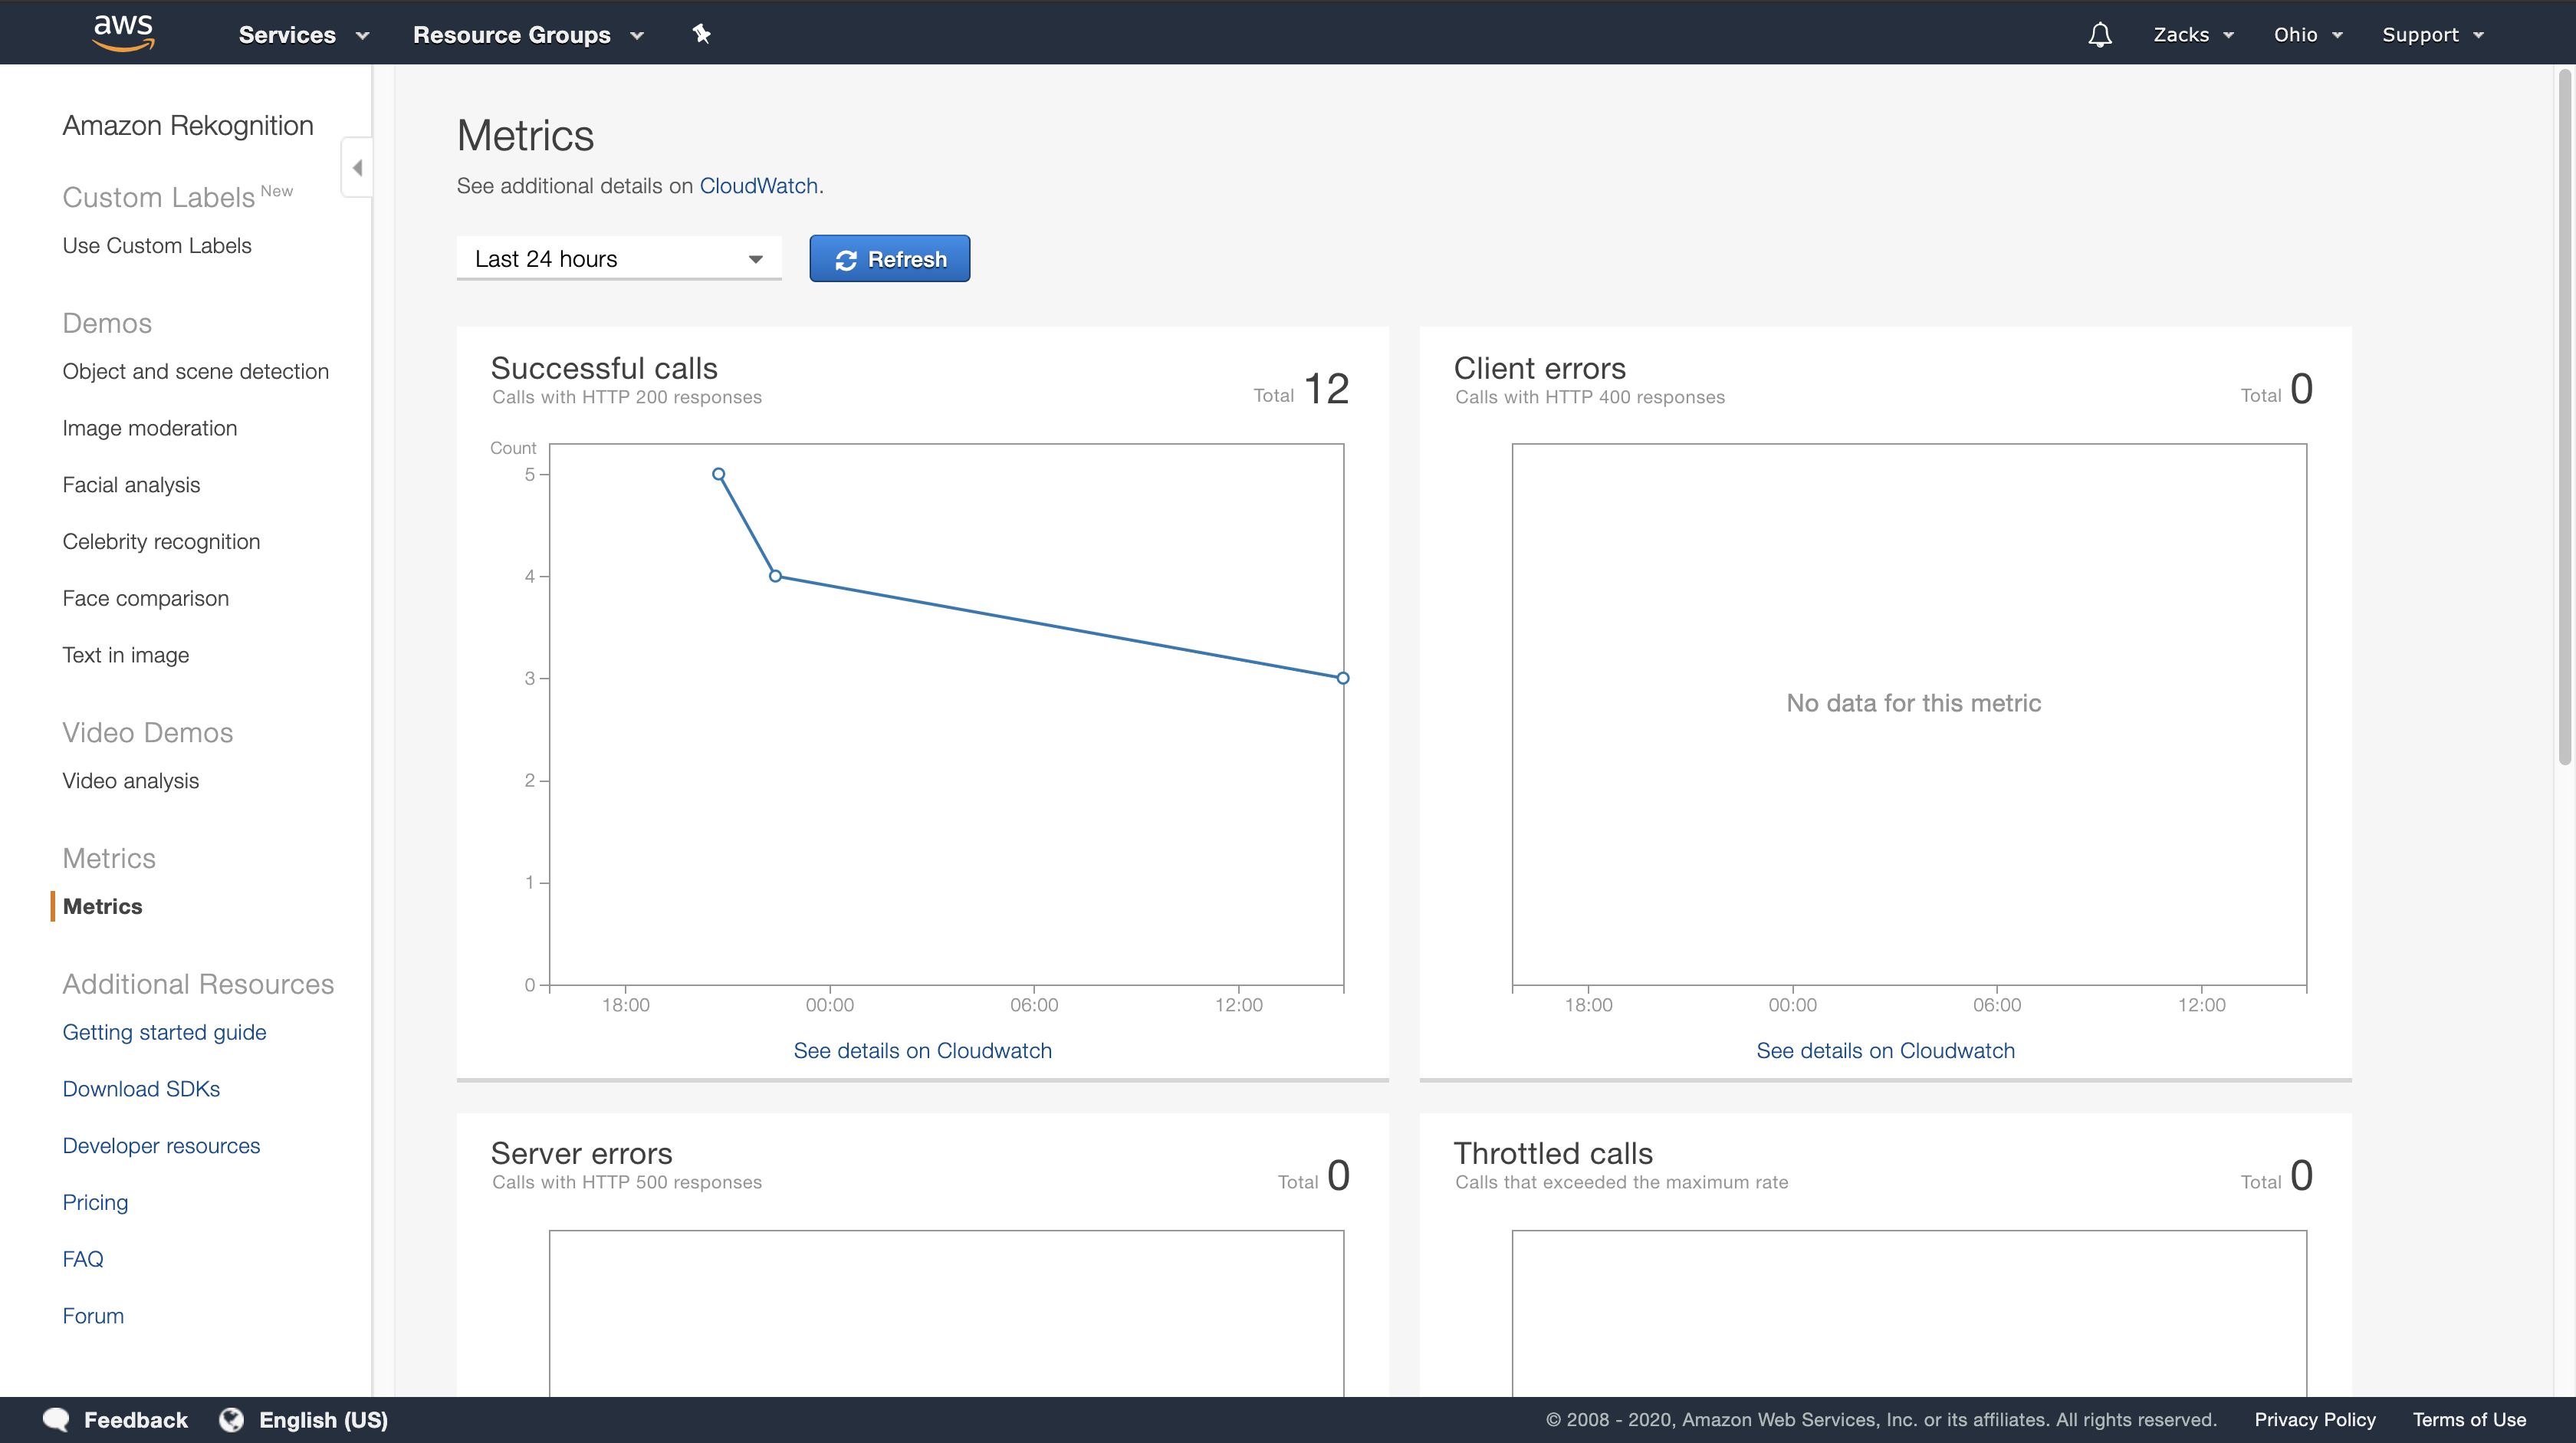Click the globe language icon
The image size is (2576, 1443).
(x=231, y=1419)
